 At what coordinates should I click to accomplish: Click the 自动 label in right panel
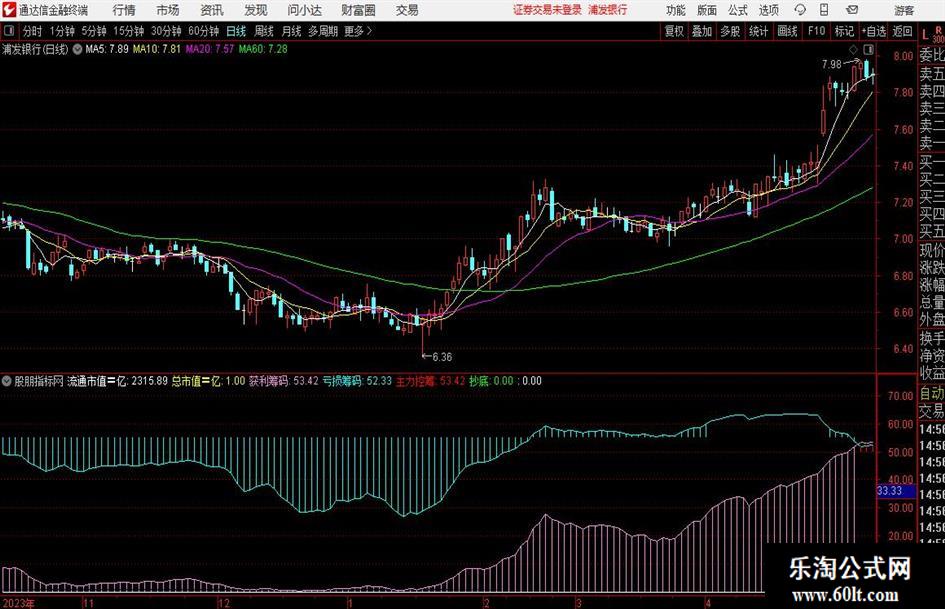932,393
